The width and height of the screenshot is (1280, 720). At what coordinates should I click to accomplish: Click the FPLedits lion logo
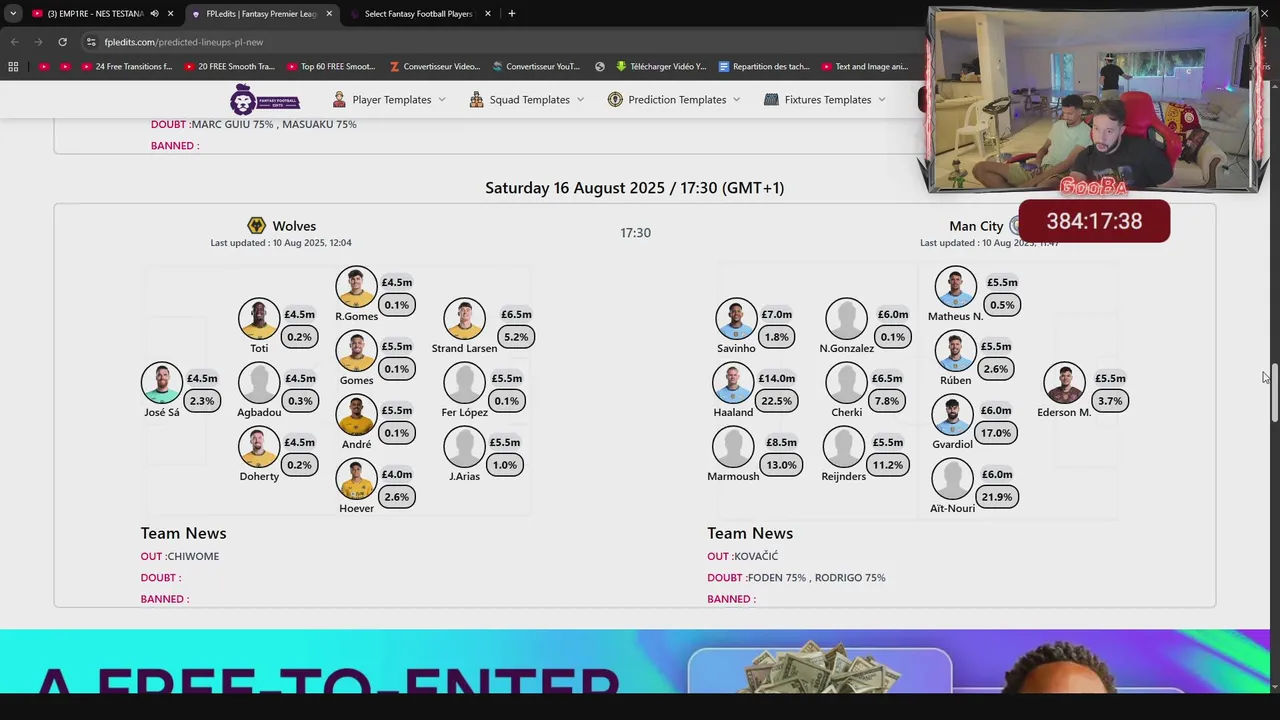(265, 100)
